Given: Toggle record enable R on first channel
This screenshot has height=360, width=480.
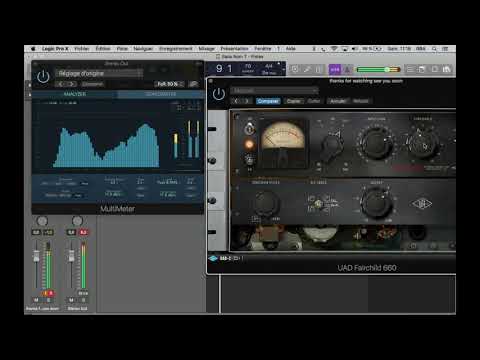Looking at the screenshot, I should (51, 293).
